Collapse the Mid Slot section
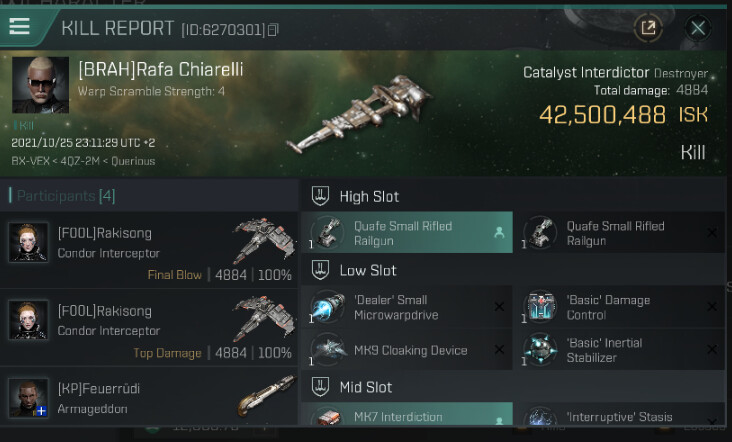 tap(321, 387)
